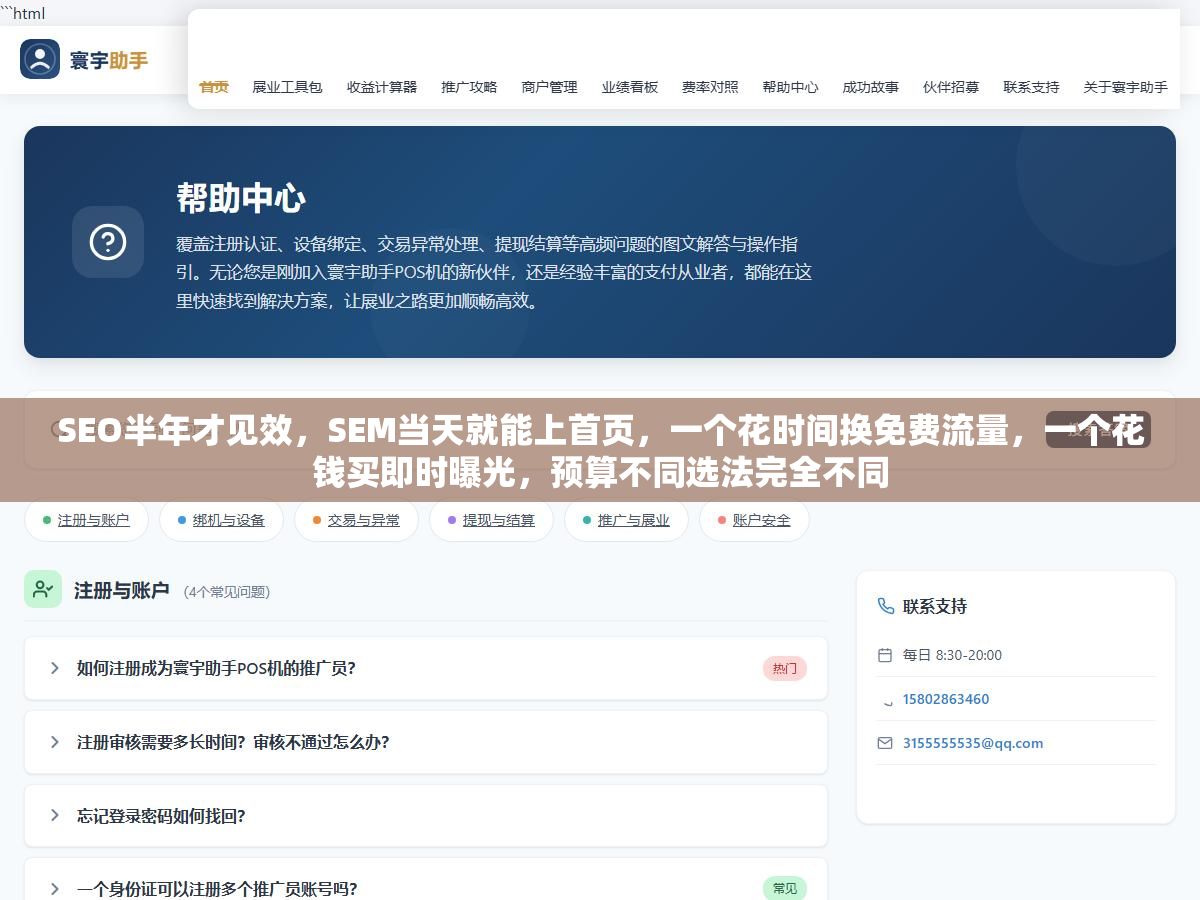Image resolution: width=1200 pixels, height=900 pixels.
Task: Go to 收益计算器 page
Action: coord(382,87)
